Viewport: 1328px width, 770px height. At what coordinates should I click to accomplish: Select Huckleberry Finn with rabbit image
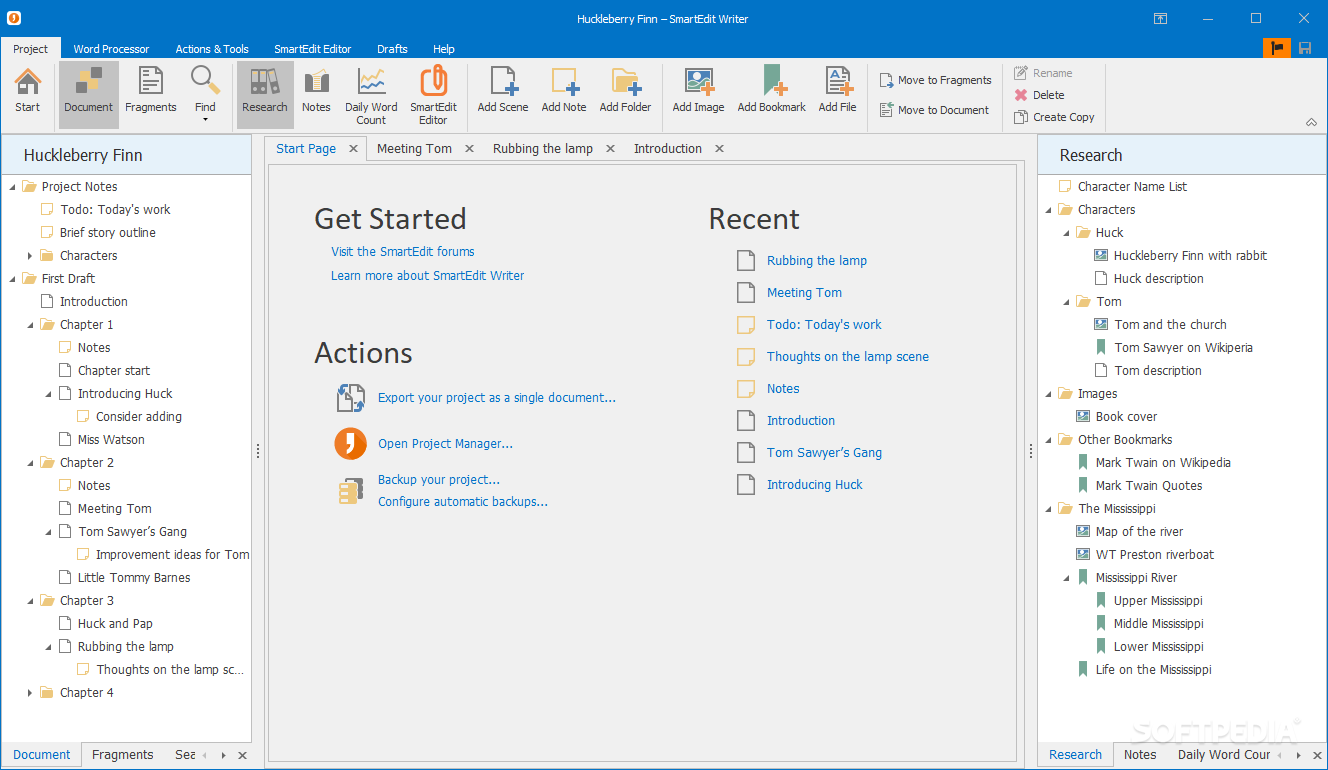point(1190,256)
